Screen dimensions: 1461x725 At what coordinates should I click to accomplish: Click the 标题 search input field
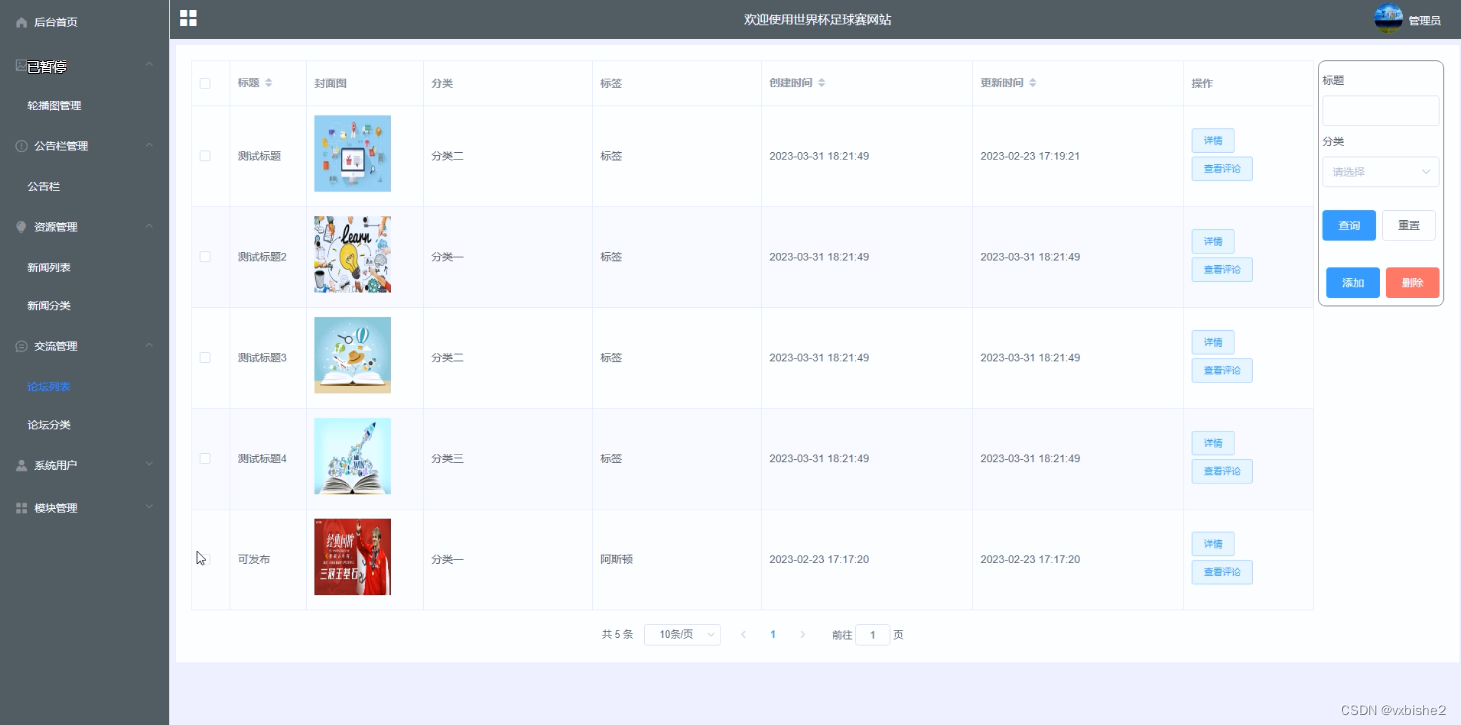pos(1380,111)
